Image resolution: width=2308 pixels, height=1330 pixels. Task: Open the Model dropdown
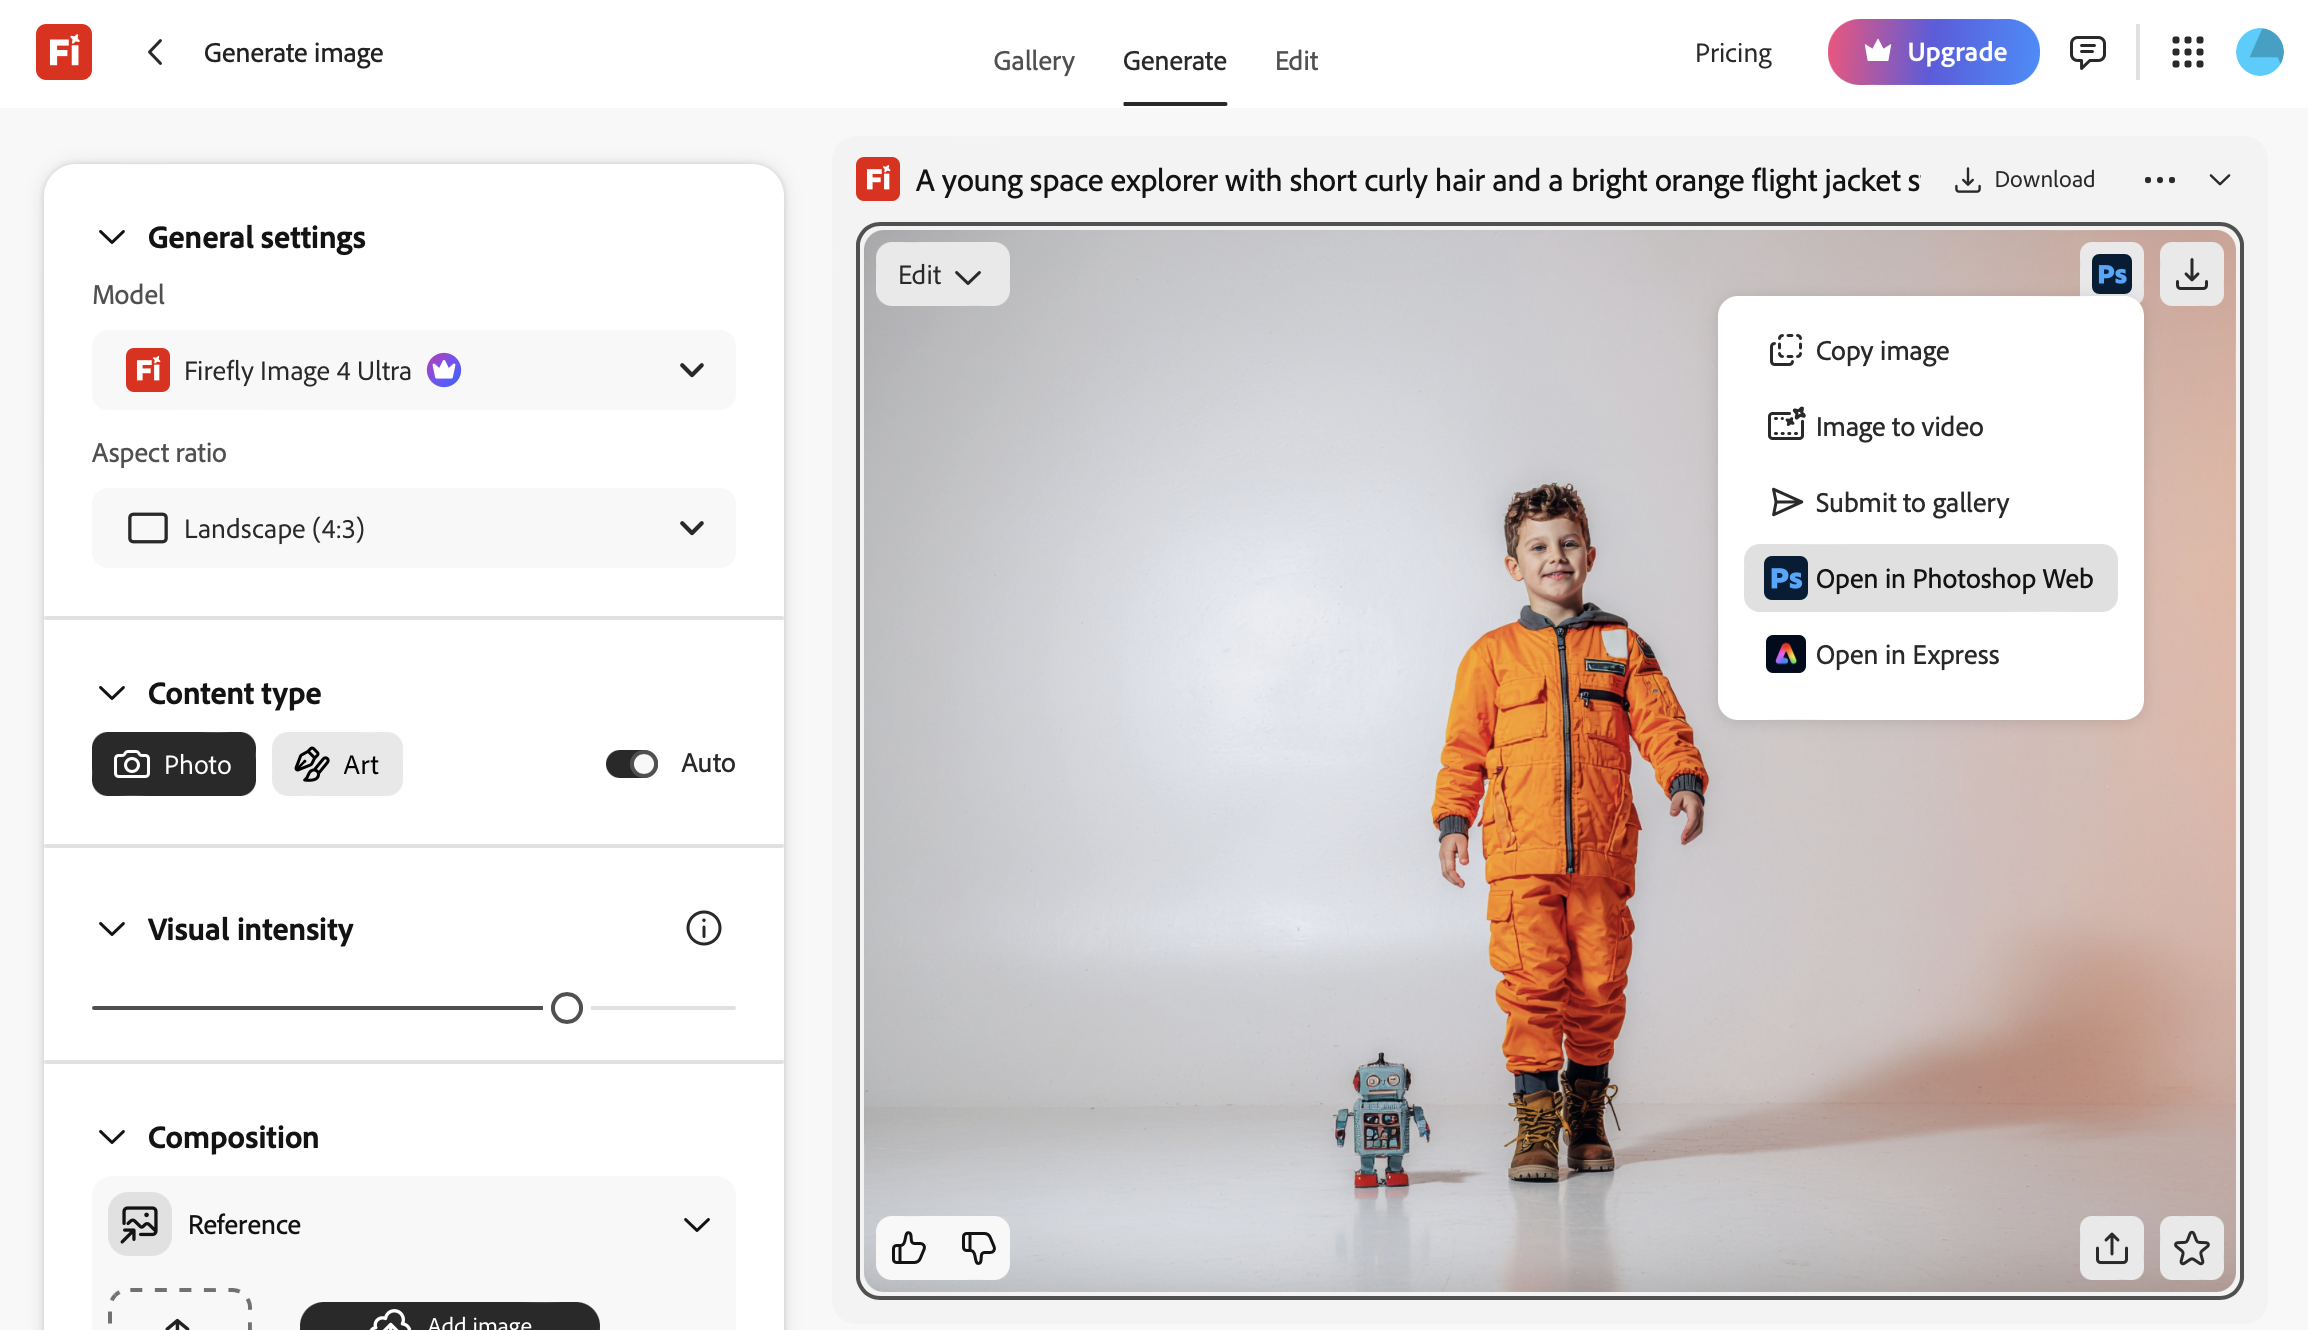(x=414, y=370)
